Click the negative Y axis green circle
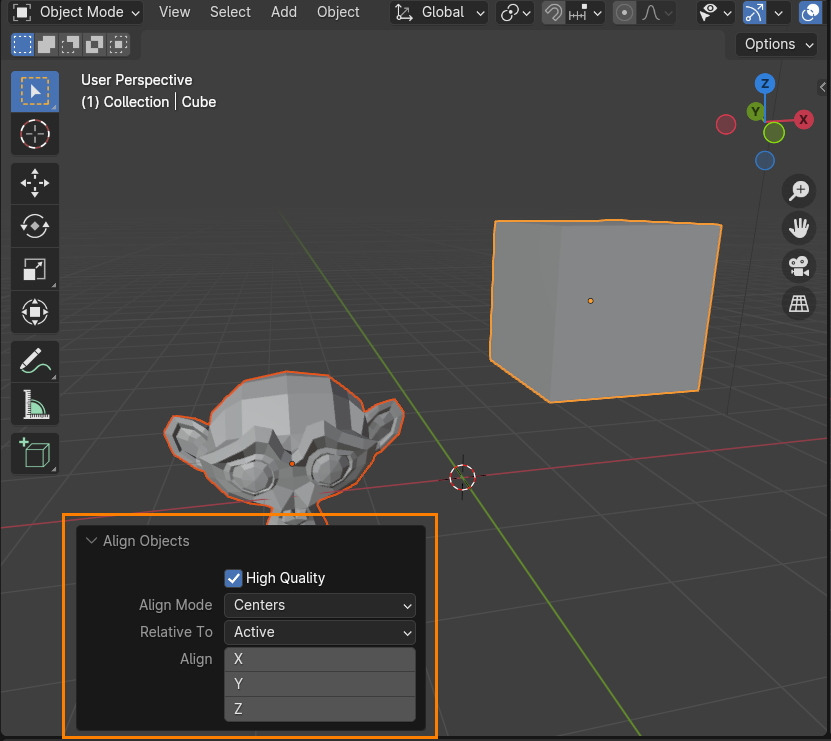The width and height of the screenshot is (831, 741). click(774, 133)
